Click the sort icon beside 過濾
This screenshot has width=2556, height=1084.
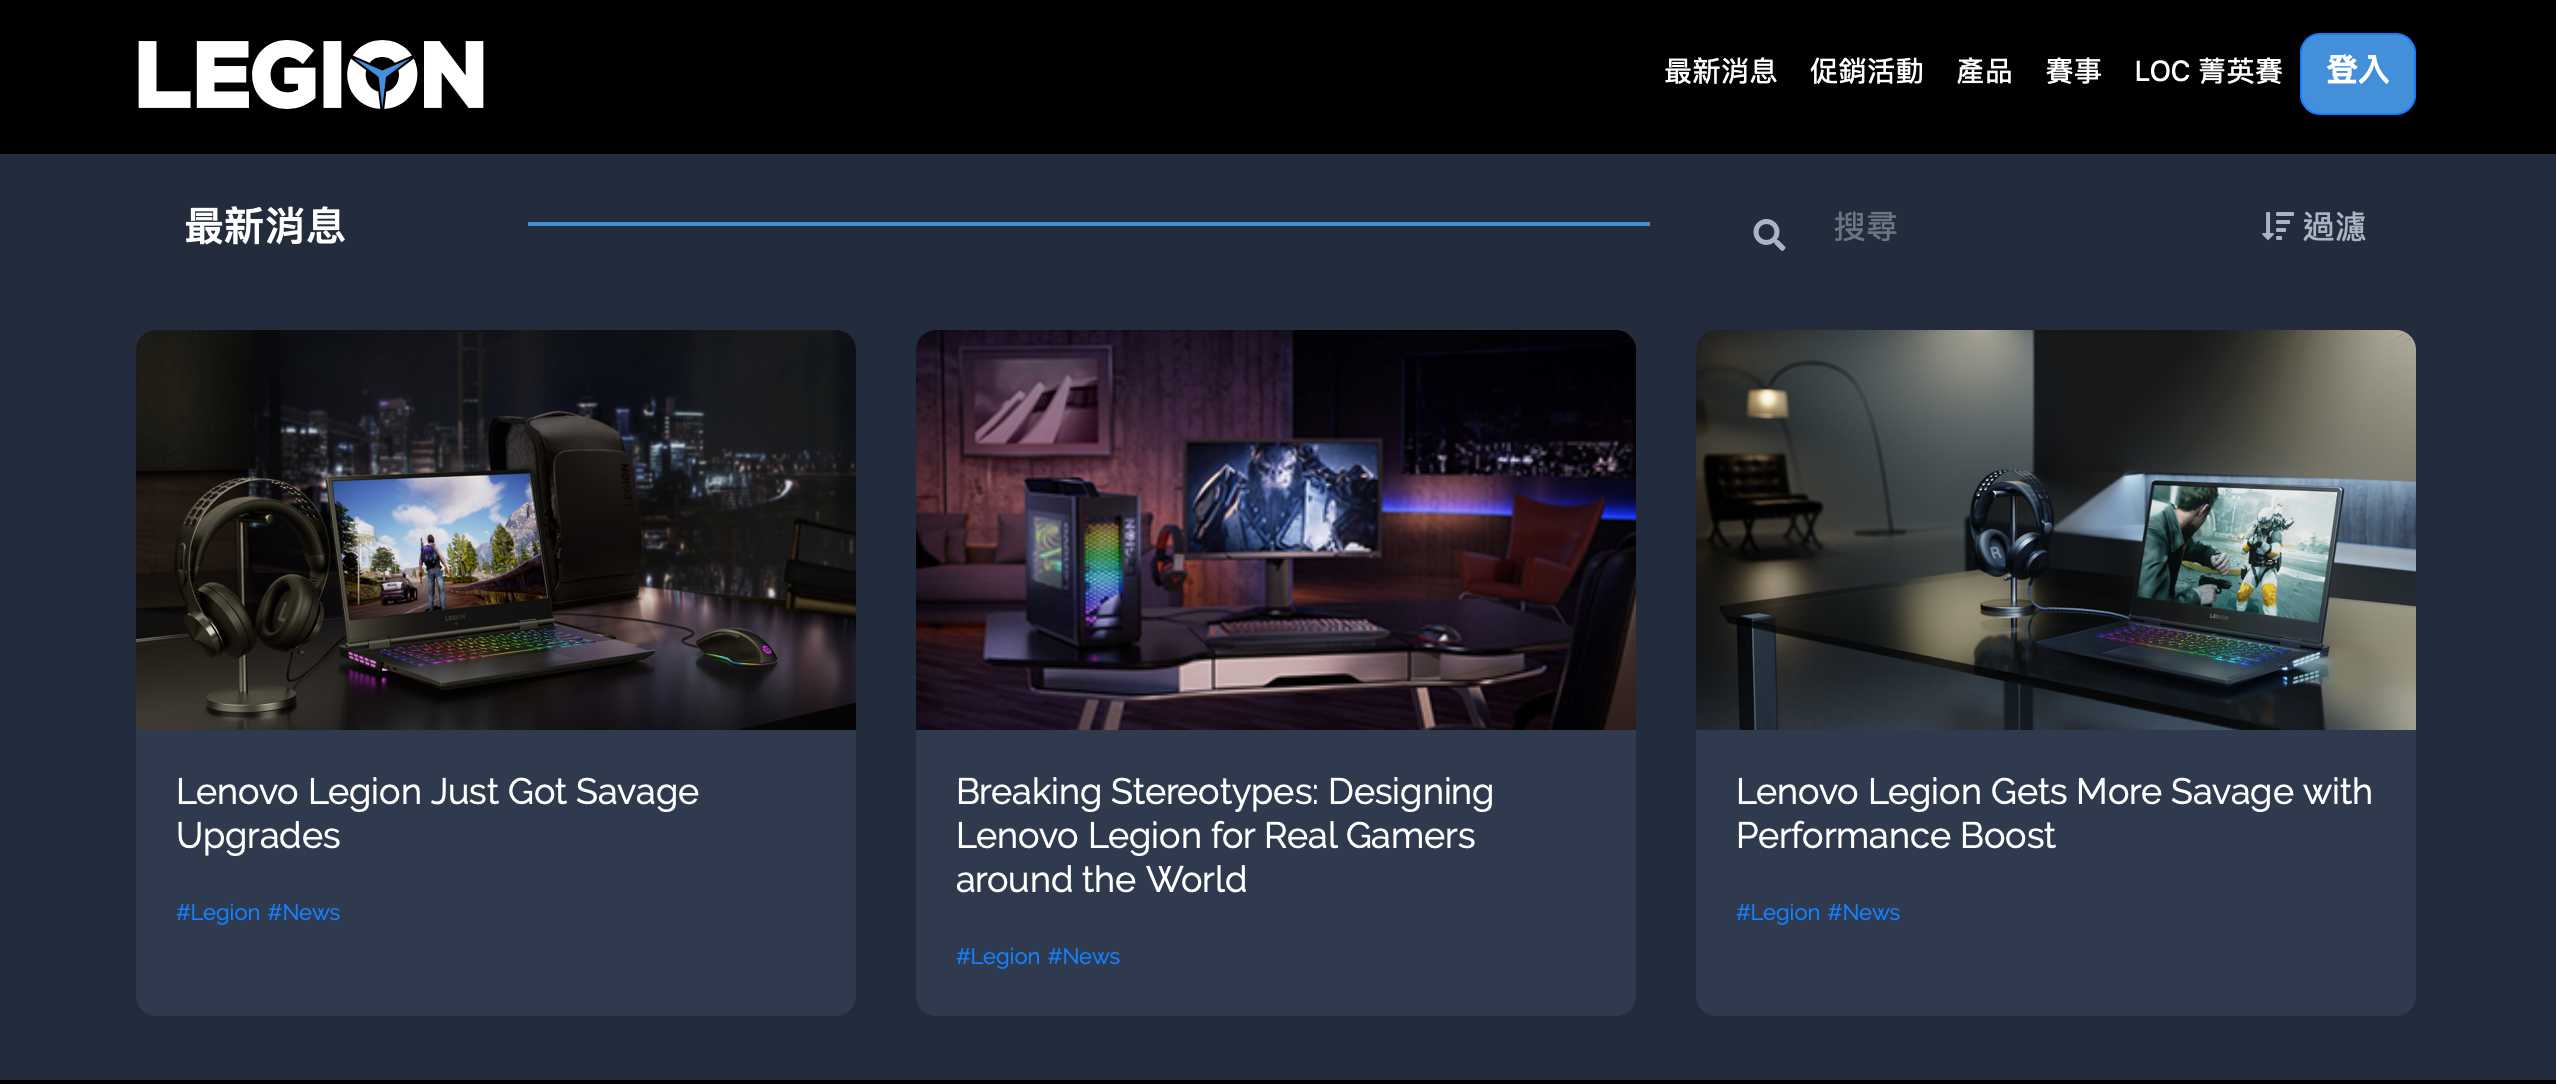pyautogui.click(x=2277, y=226)
